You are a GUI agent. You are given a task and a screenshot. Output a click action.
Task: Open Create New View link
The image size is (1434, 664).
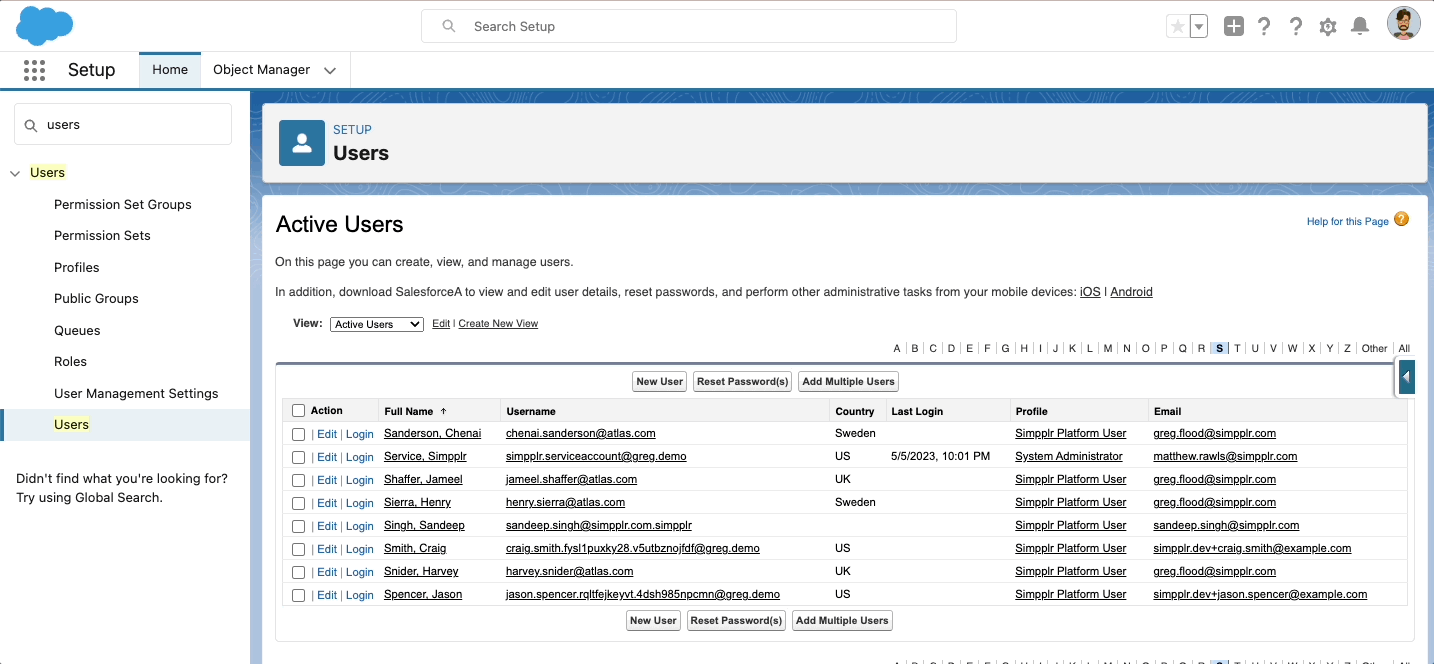coord(498,323)
